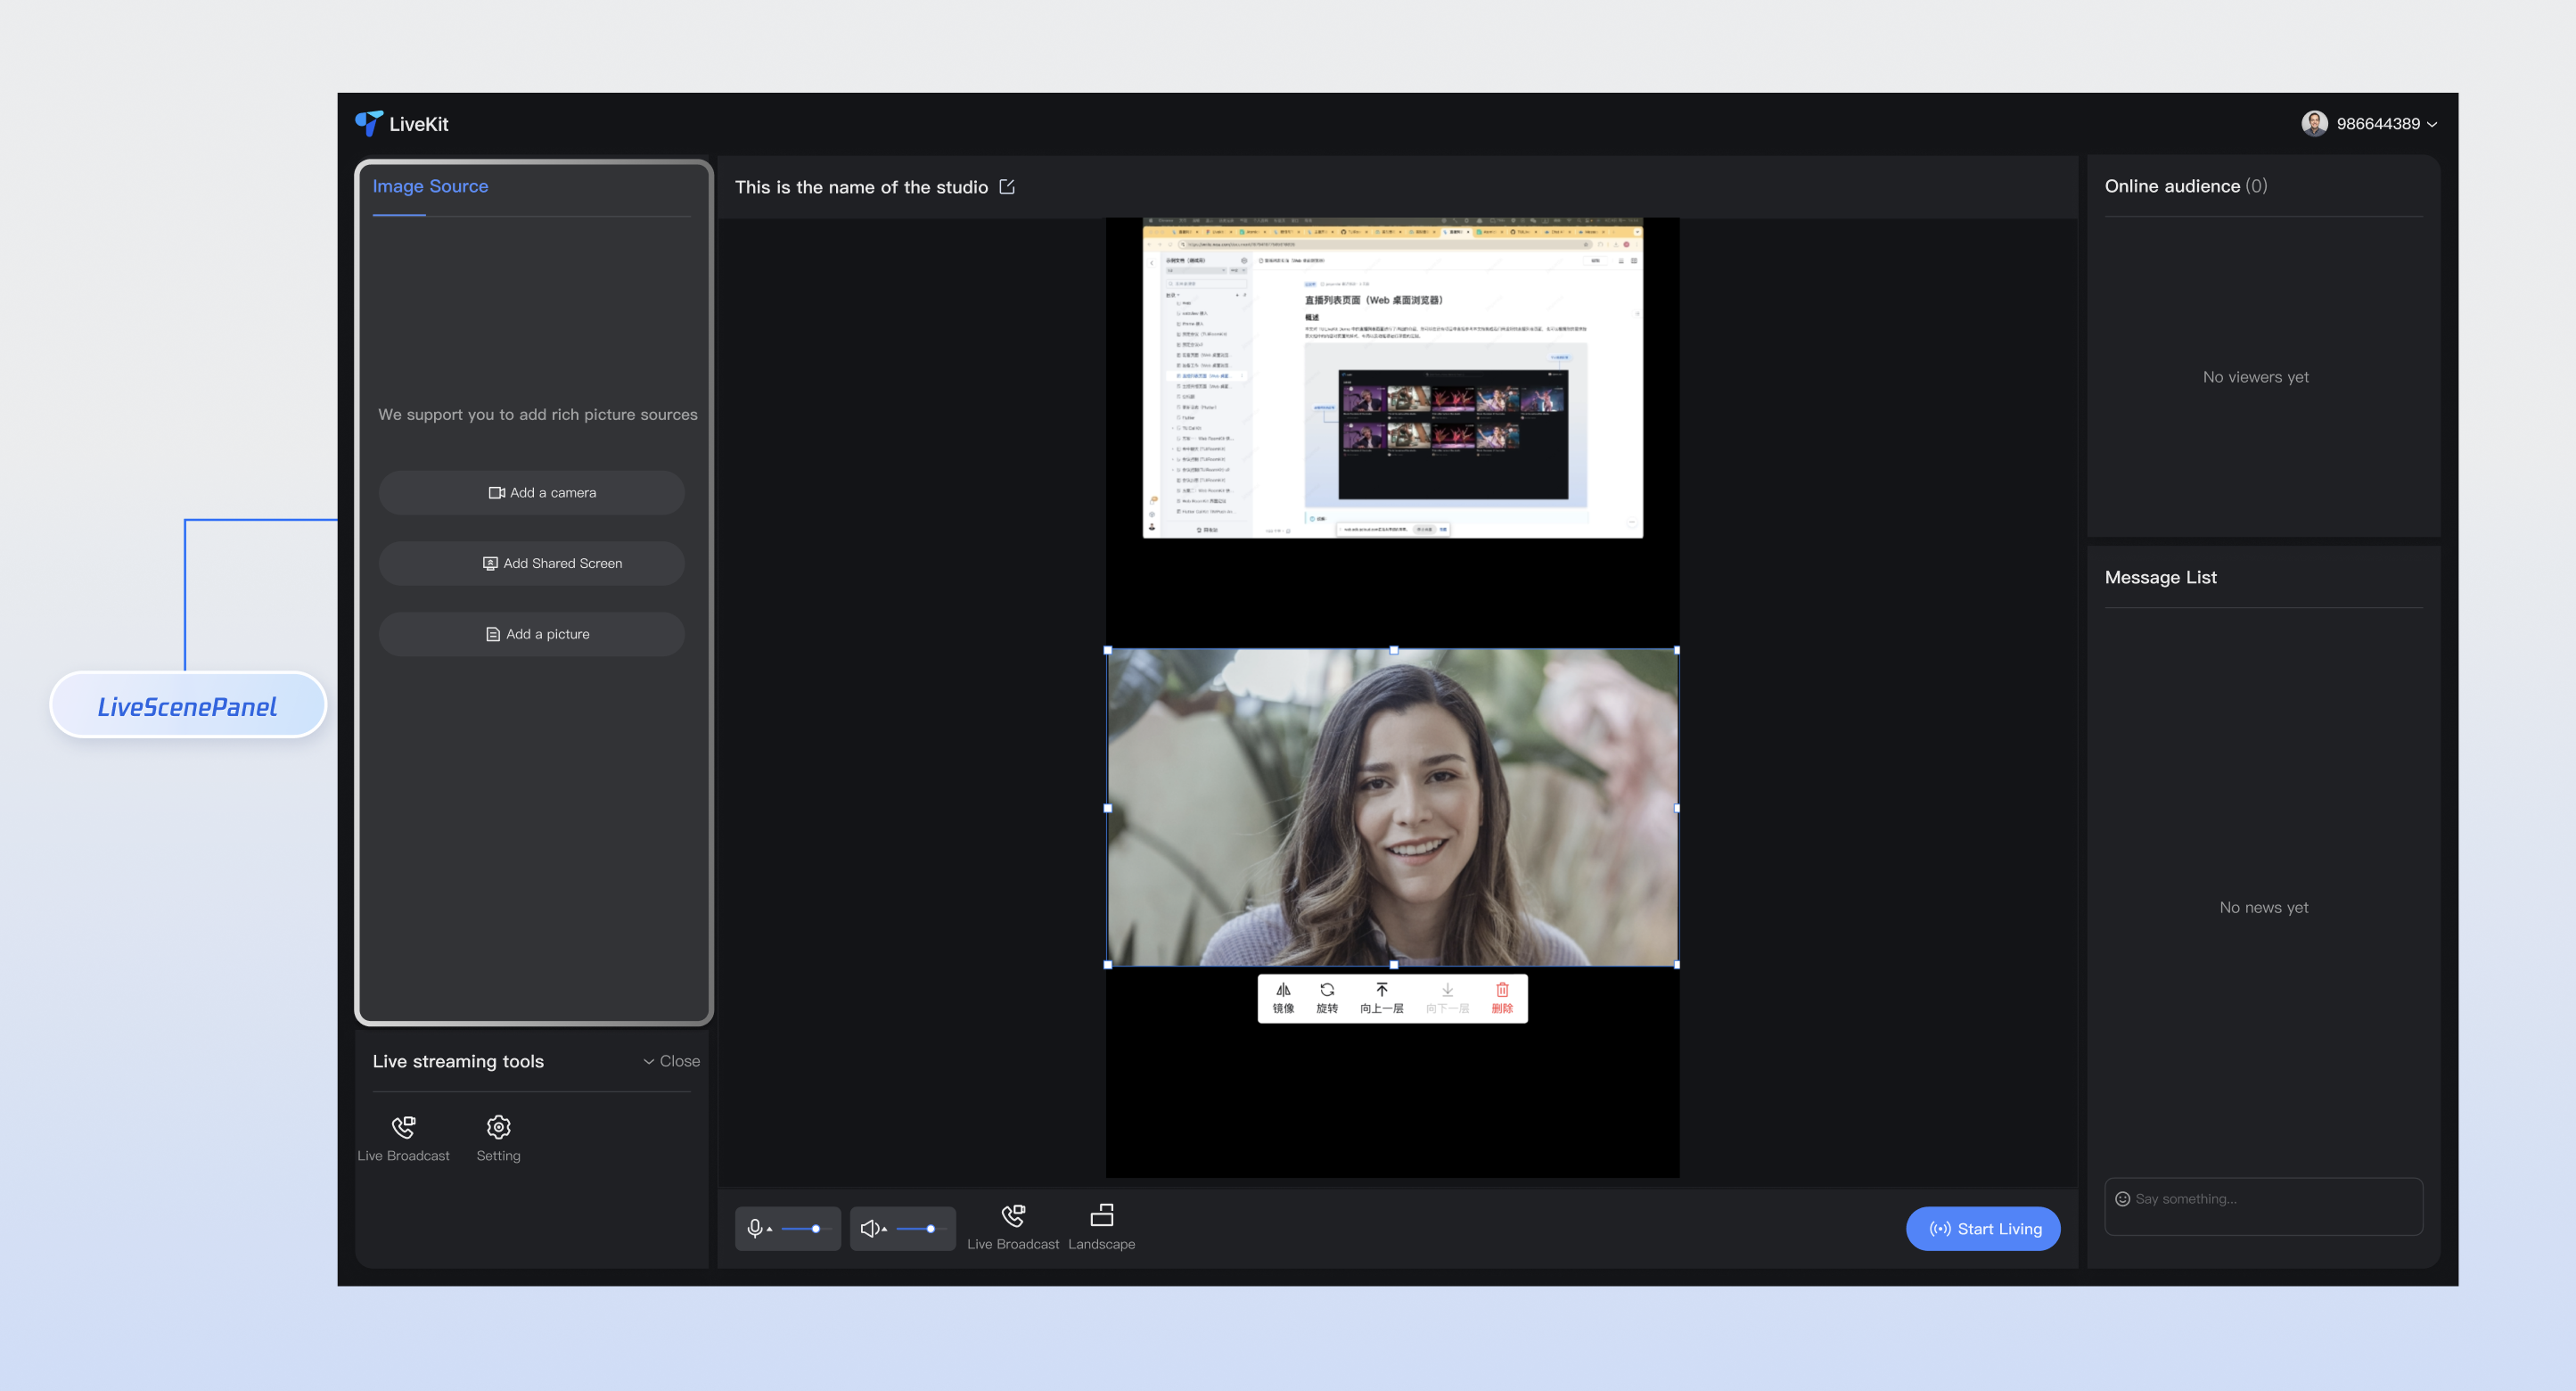2576x1391 pixels.
Task: Toggle speaker mute icon
Action: (x=869, y=1228)
